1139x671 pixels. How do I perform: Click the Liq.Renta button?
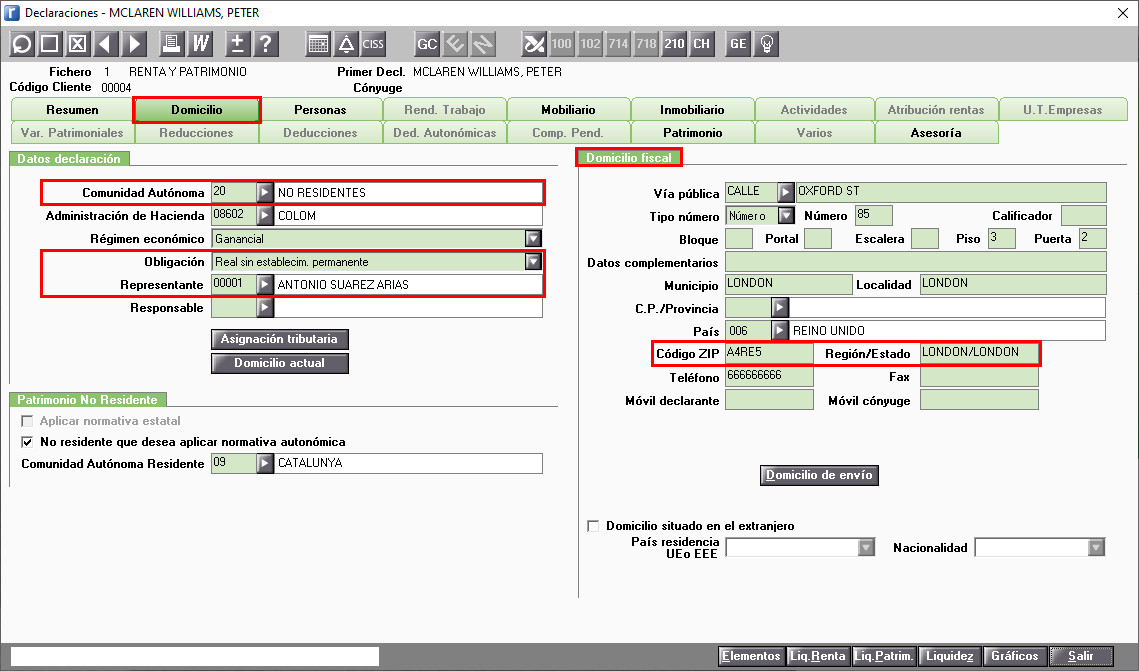pyautogui.click(x=818, y=656)
